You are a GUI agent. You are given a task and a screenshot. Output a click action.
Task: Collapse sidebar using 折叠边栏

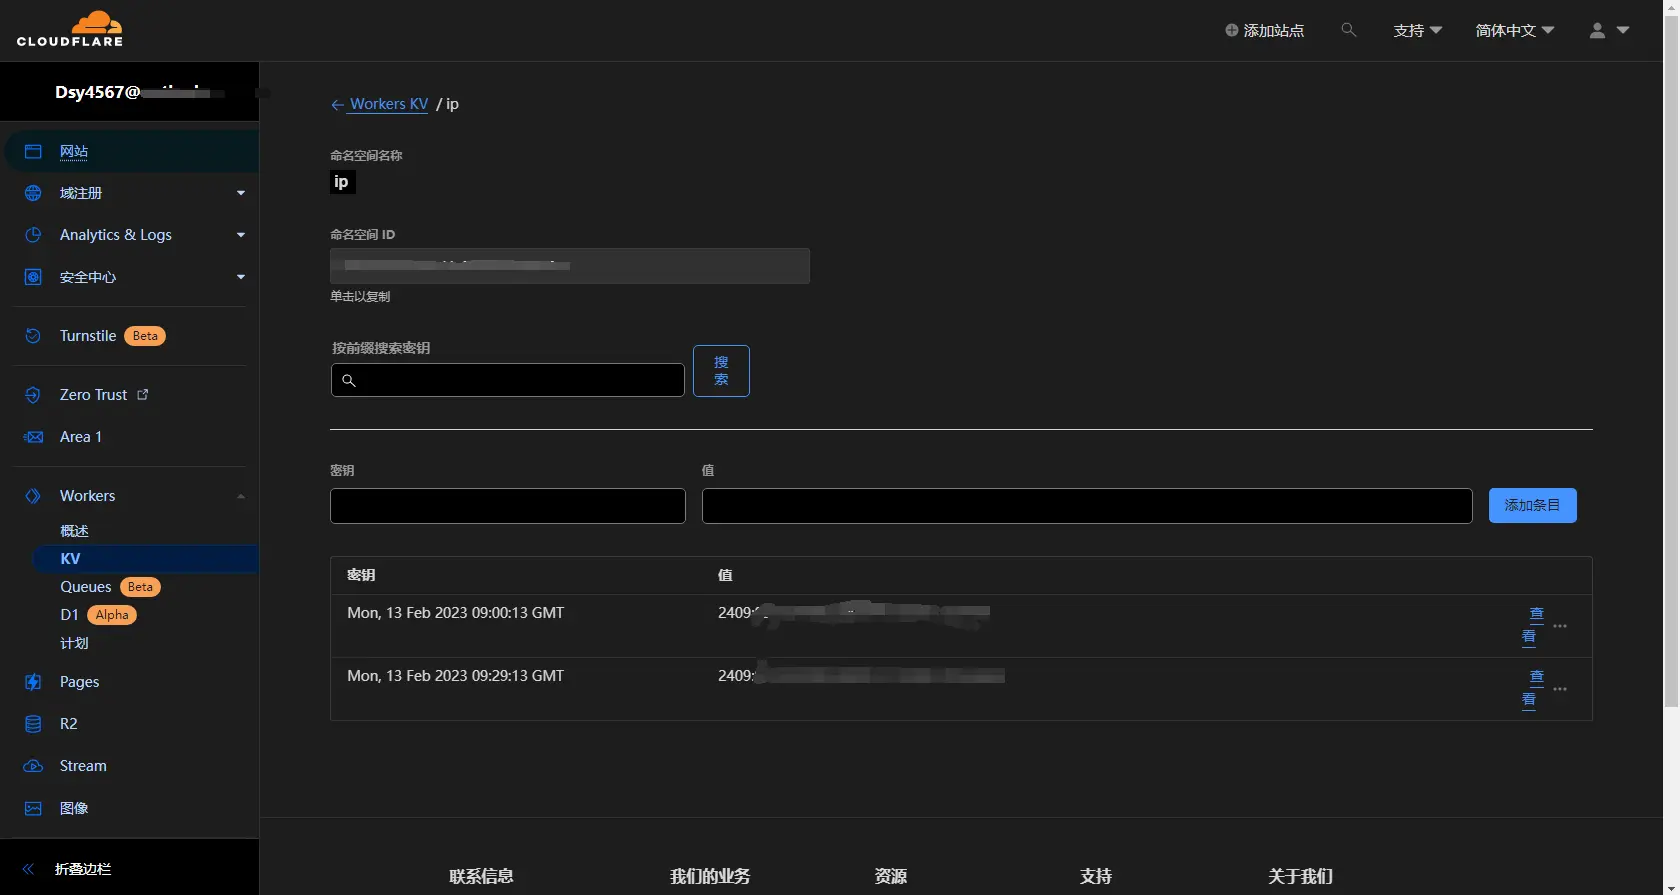coord(82,869)
